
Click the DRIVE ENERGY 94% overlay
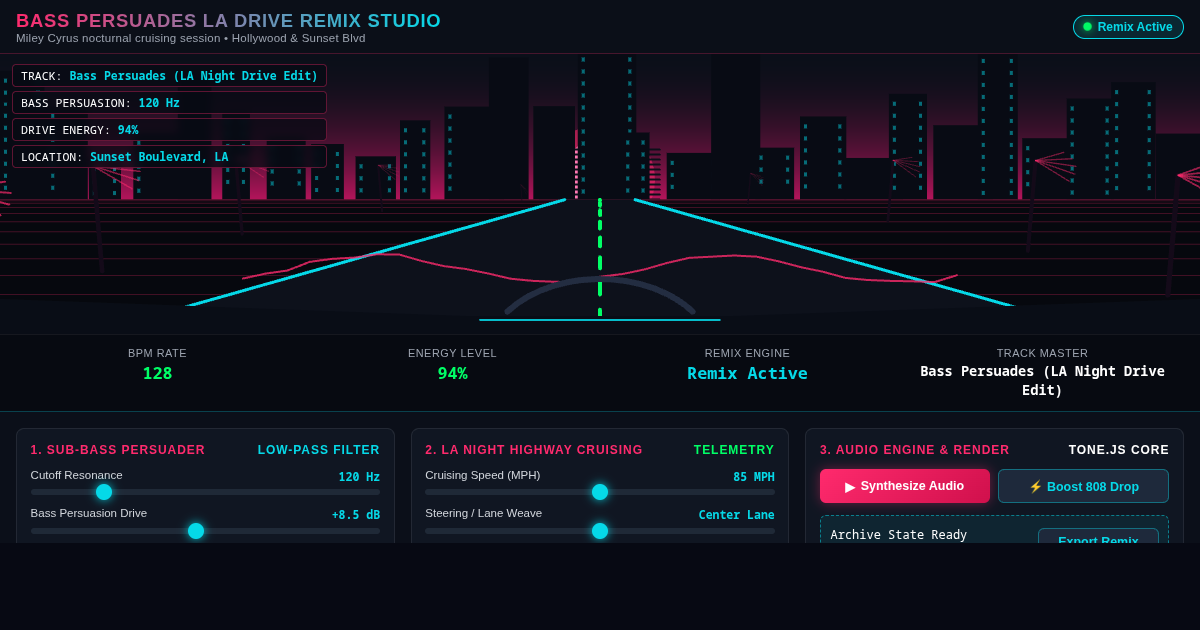click(x=169, y=130)
